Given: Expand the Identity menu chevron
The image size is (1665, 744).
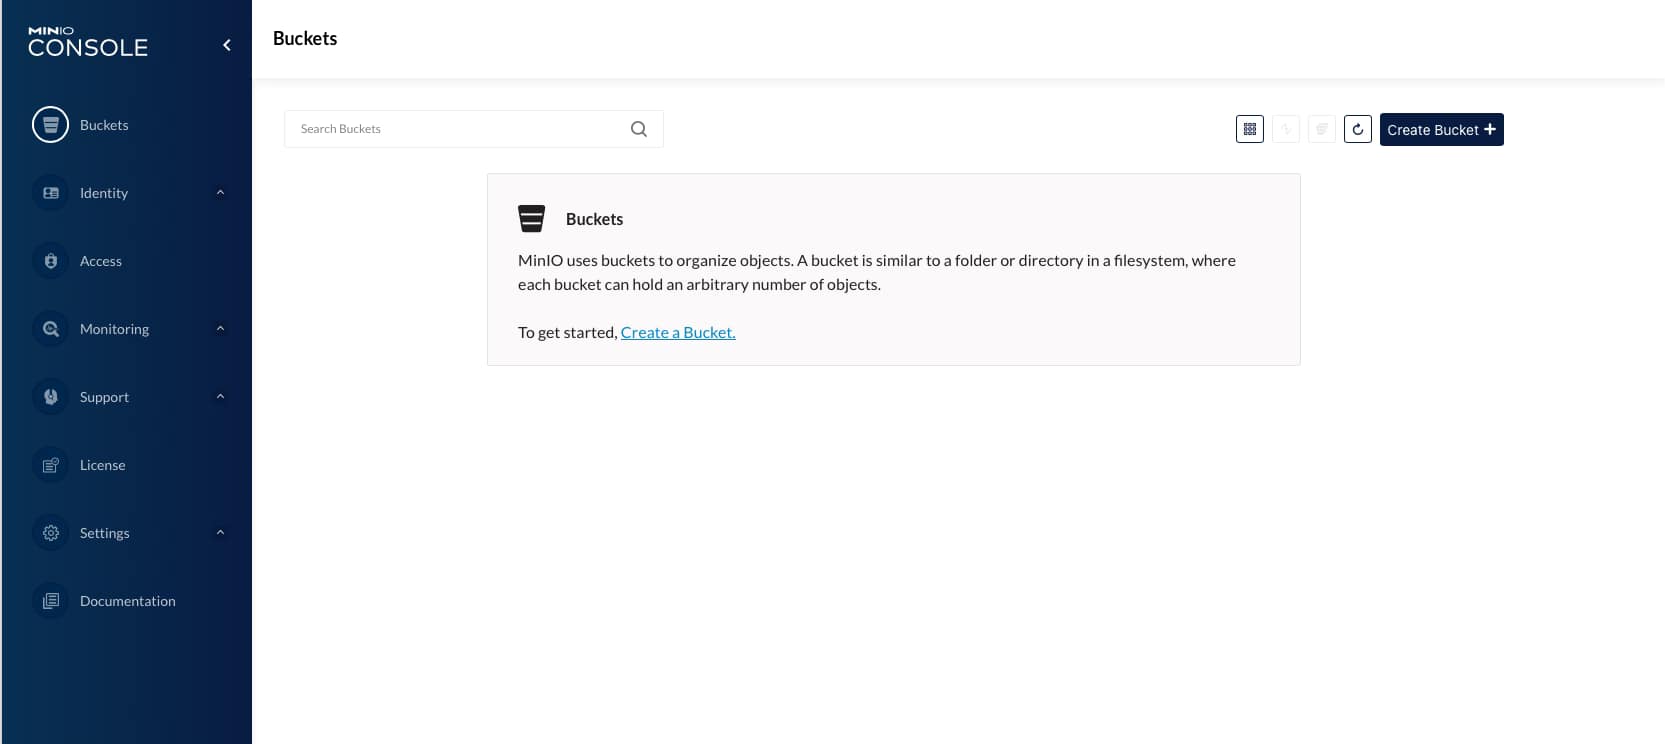Looking at the screenshot, I should [x=220, y=193].
